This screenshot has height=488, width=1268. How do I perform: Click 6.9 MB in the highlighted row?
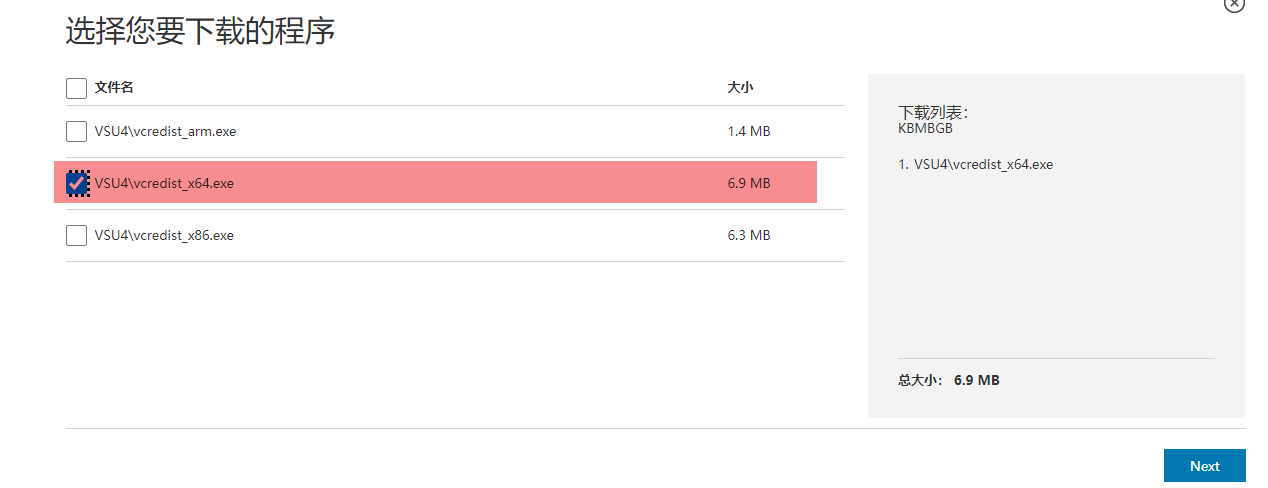(749, 183)
